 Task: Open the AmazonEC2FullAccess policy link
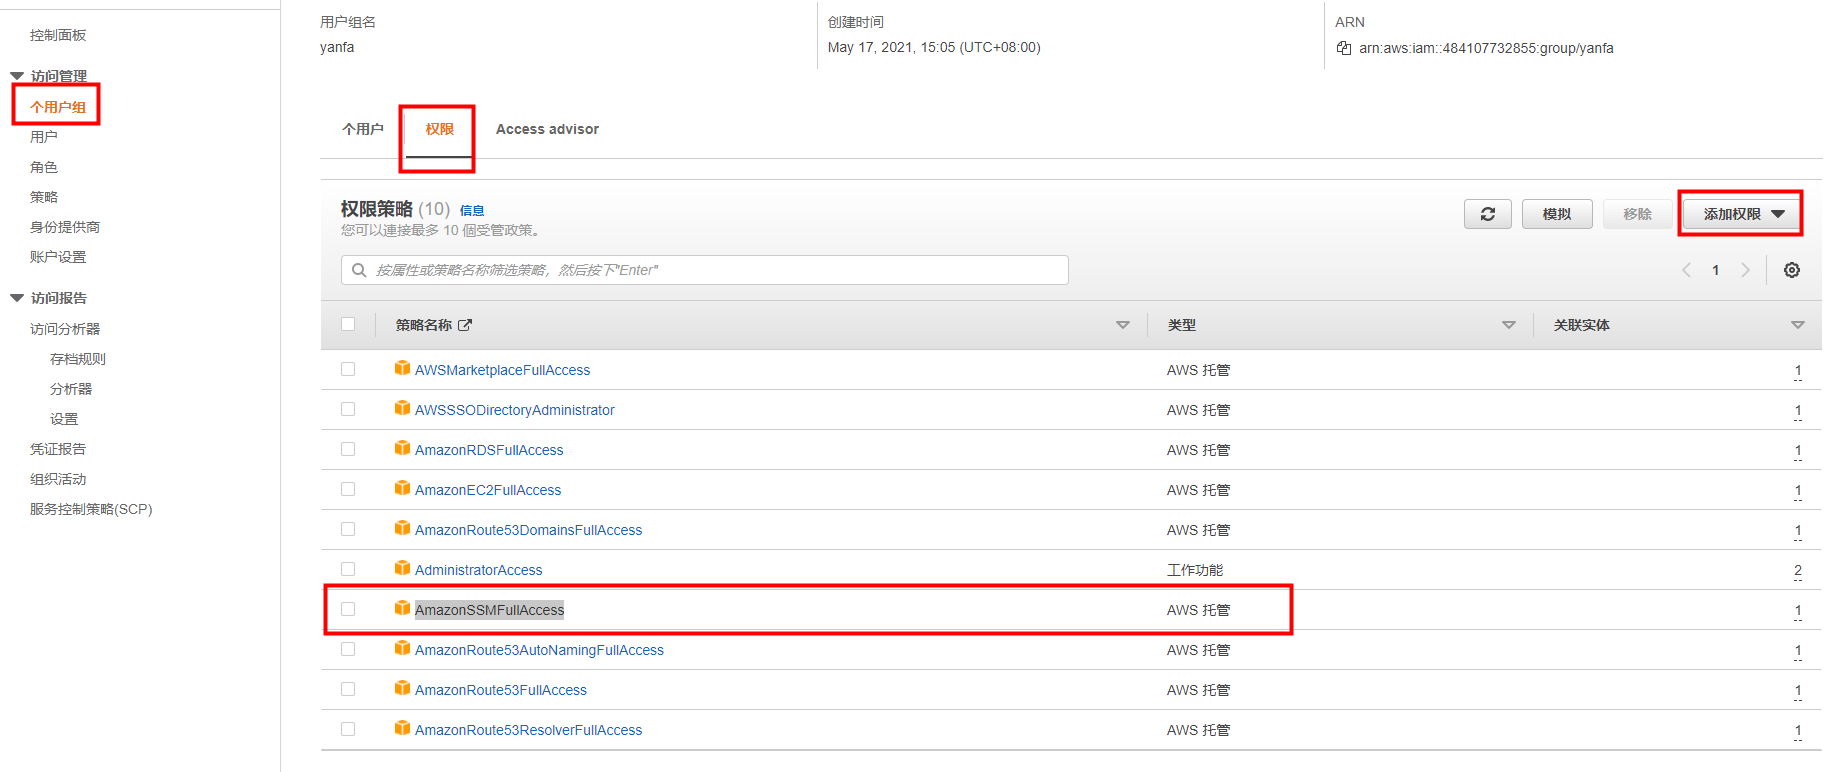click(488, 490)
